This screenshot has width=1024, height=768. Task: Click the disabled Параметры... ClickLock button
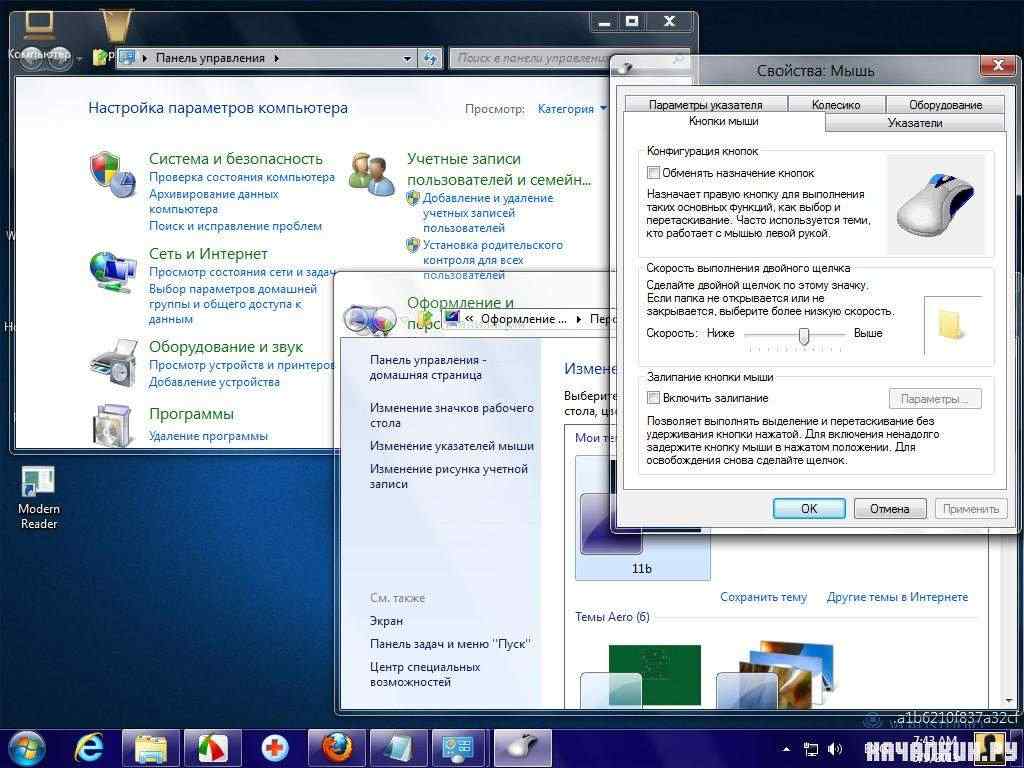(935, 399)
